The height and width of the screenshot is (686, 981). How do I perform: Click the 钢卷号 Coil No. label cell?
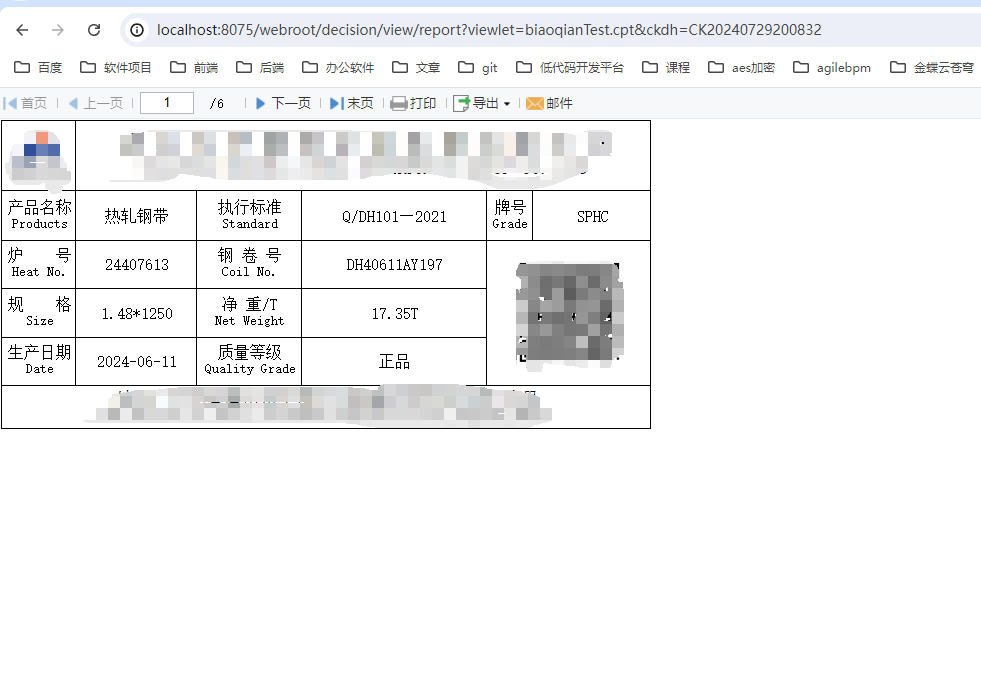click(249, 264)
